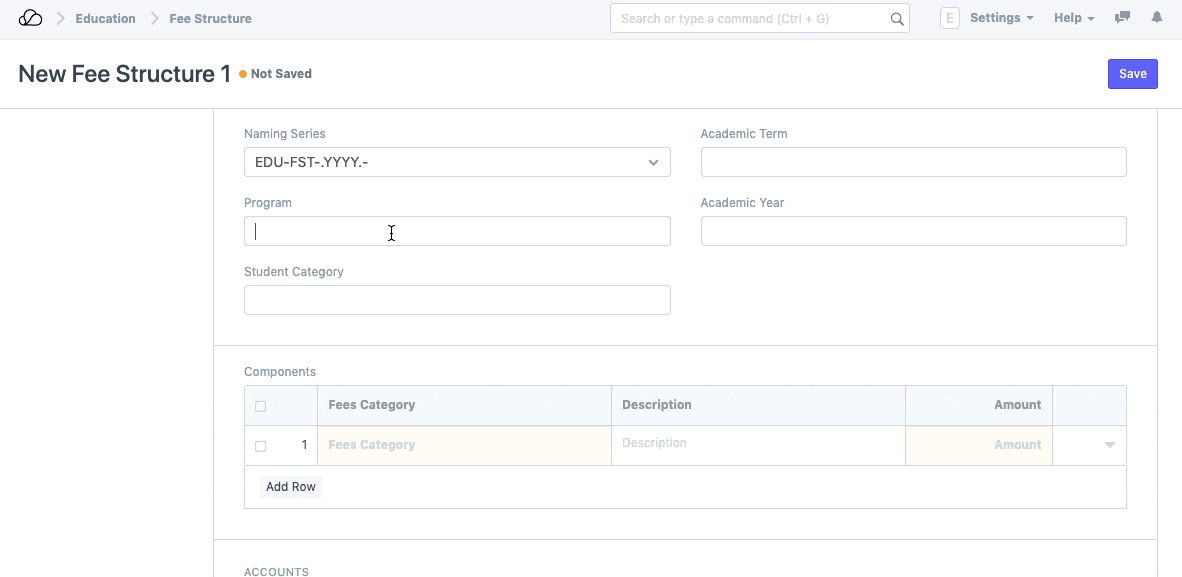Navigate to Fee Structure breadcrumb
Viewport: 1182px width, 577px height.
[x=210, y=18]
